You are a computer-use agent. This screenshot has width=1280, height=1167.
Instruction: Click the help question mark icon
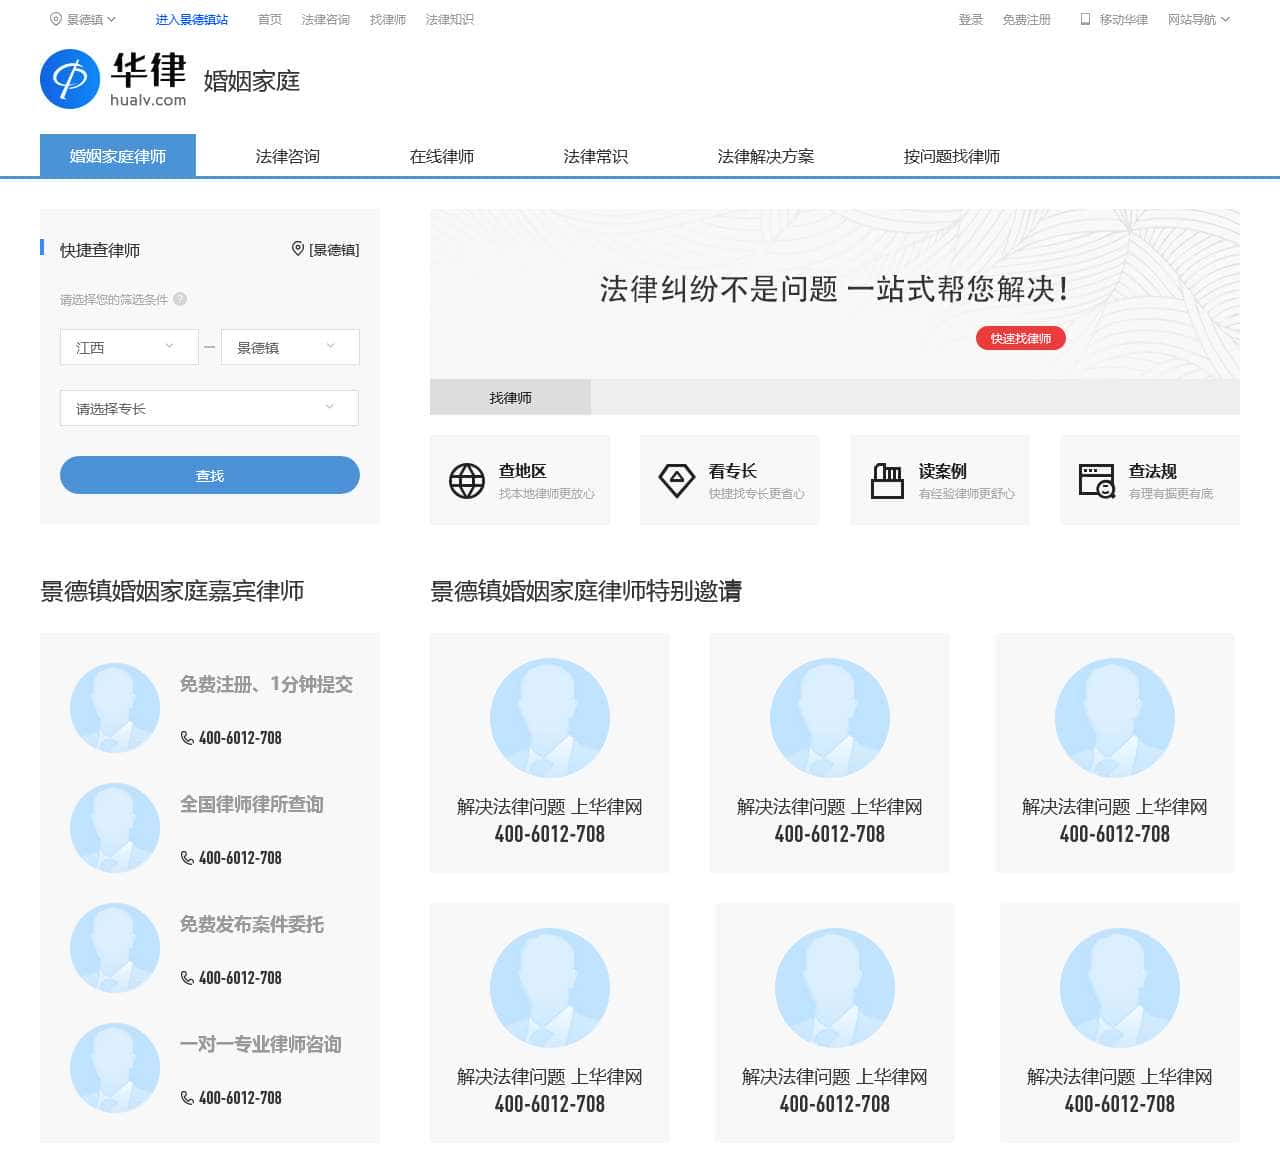point(180,299)
